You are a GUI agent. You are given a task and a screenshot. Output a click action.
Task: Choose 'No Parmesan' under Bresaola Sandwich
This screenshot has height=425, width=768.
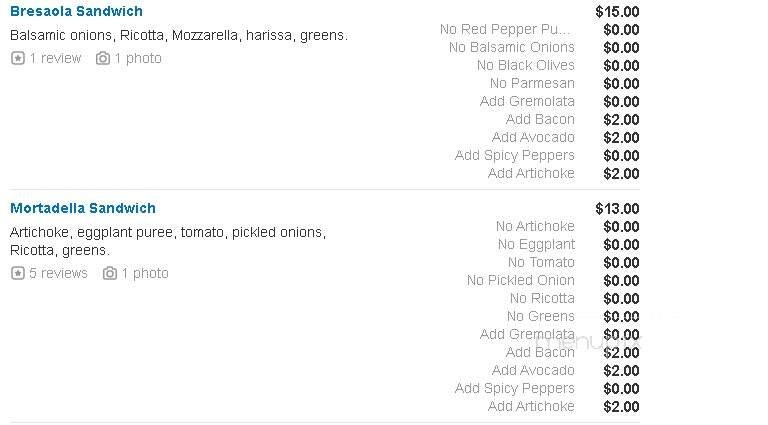[x=532, y=83]
